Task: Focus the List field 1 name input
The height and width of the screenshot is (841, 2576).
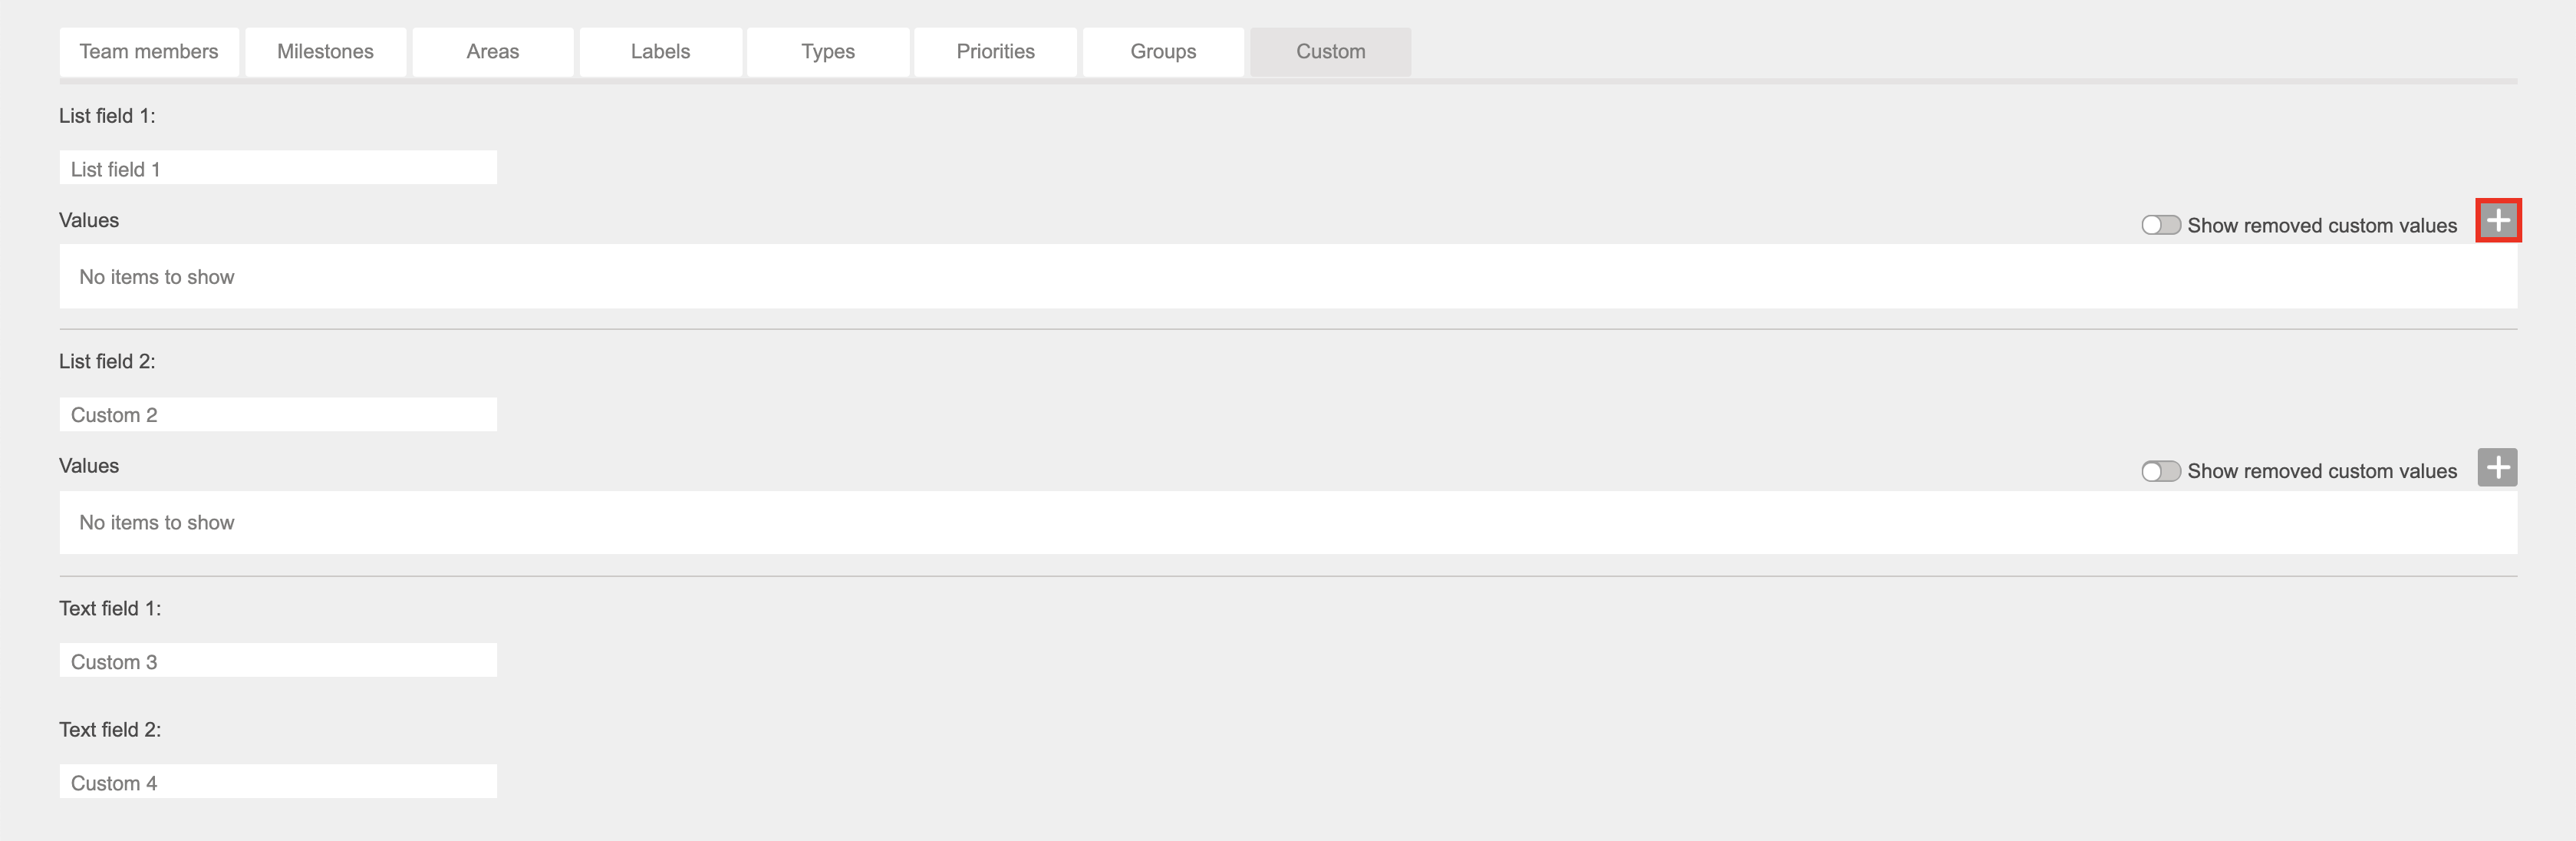Action: (278, 168)
